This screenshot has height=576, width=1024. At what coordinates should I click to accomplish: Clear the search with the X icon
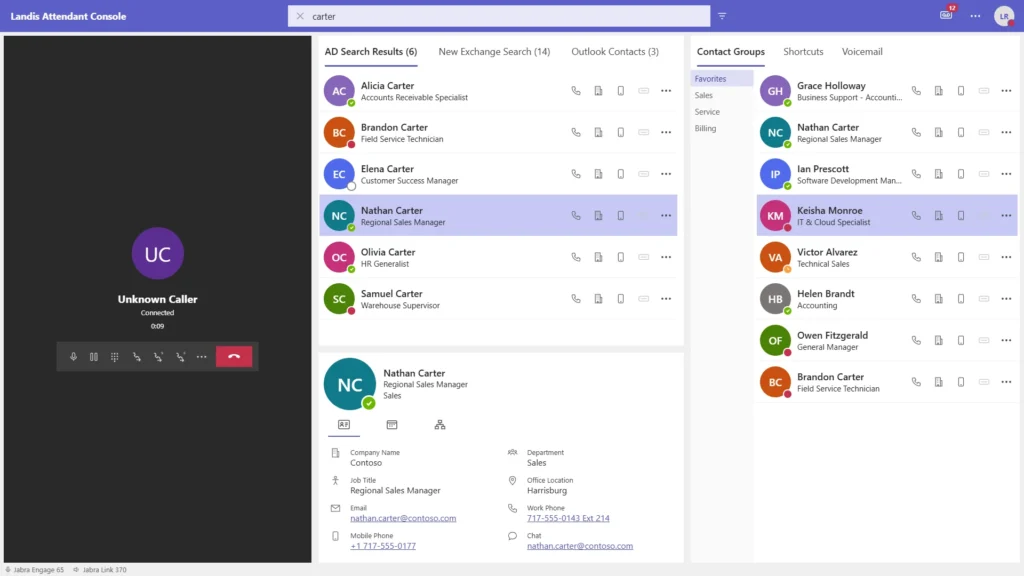pos(300,16)
